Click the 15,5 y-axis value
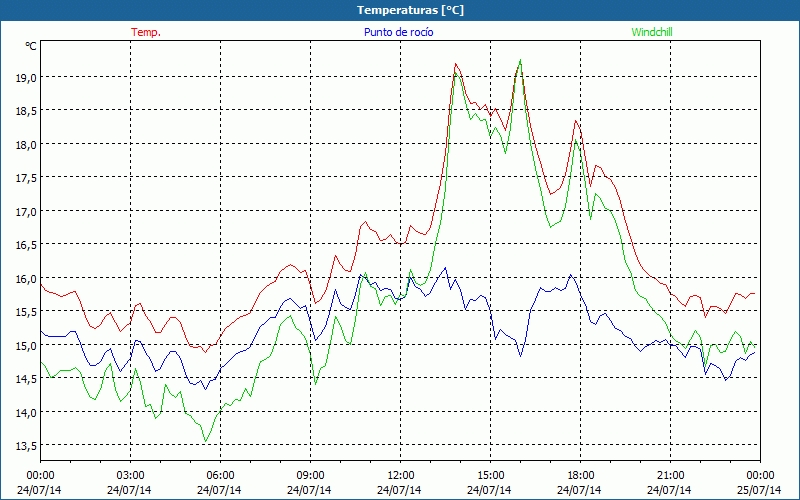This screenshot has width=800, height=500. tap(27, 312)
